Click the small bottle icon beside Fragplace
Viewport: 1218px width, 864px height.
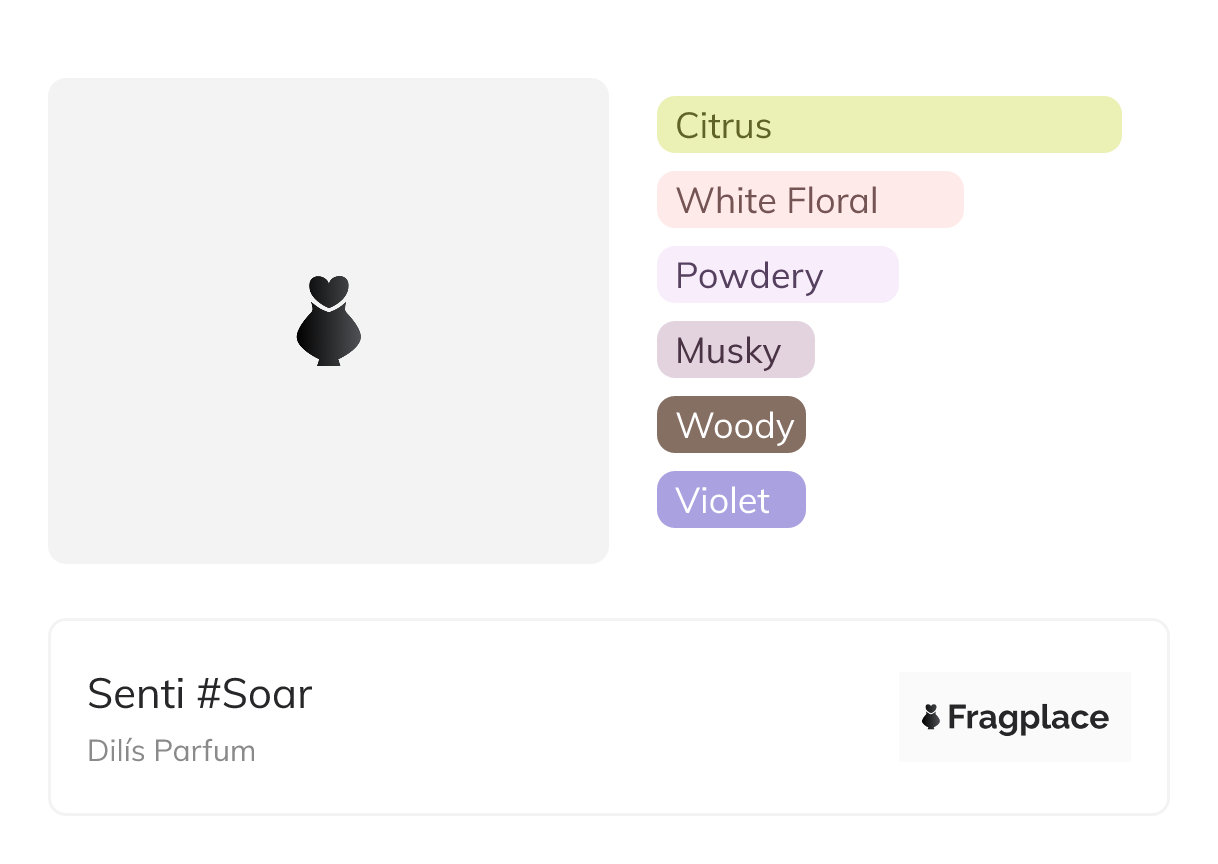point(931,717)
